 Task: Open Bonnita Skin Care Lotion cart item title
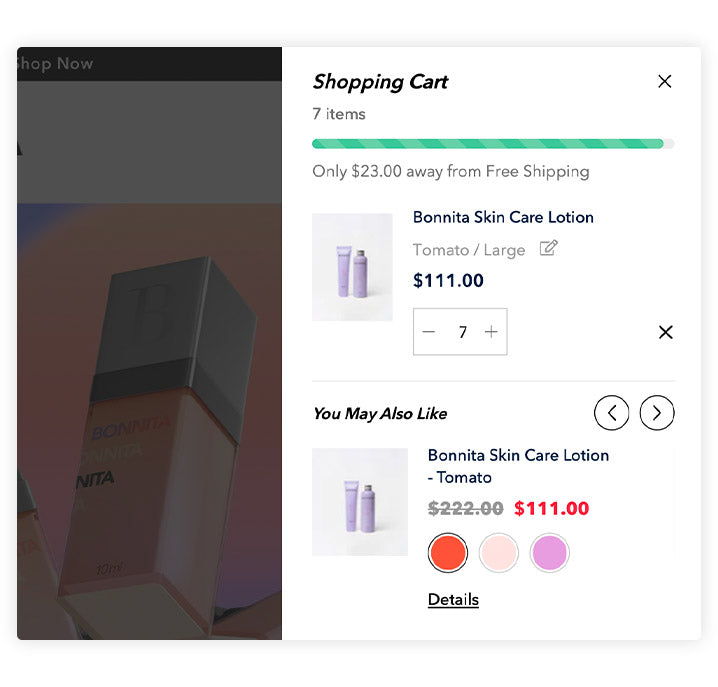503,217
